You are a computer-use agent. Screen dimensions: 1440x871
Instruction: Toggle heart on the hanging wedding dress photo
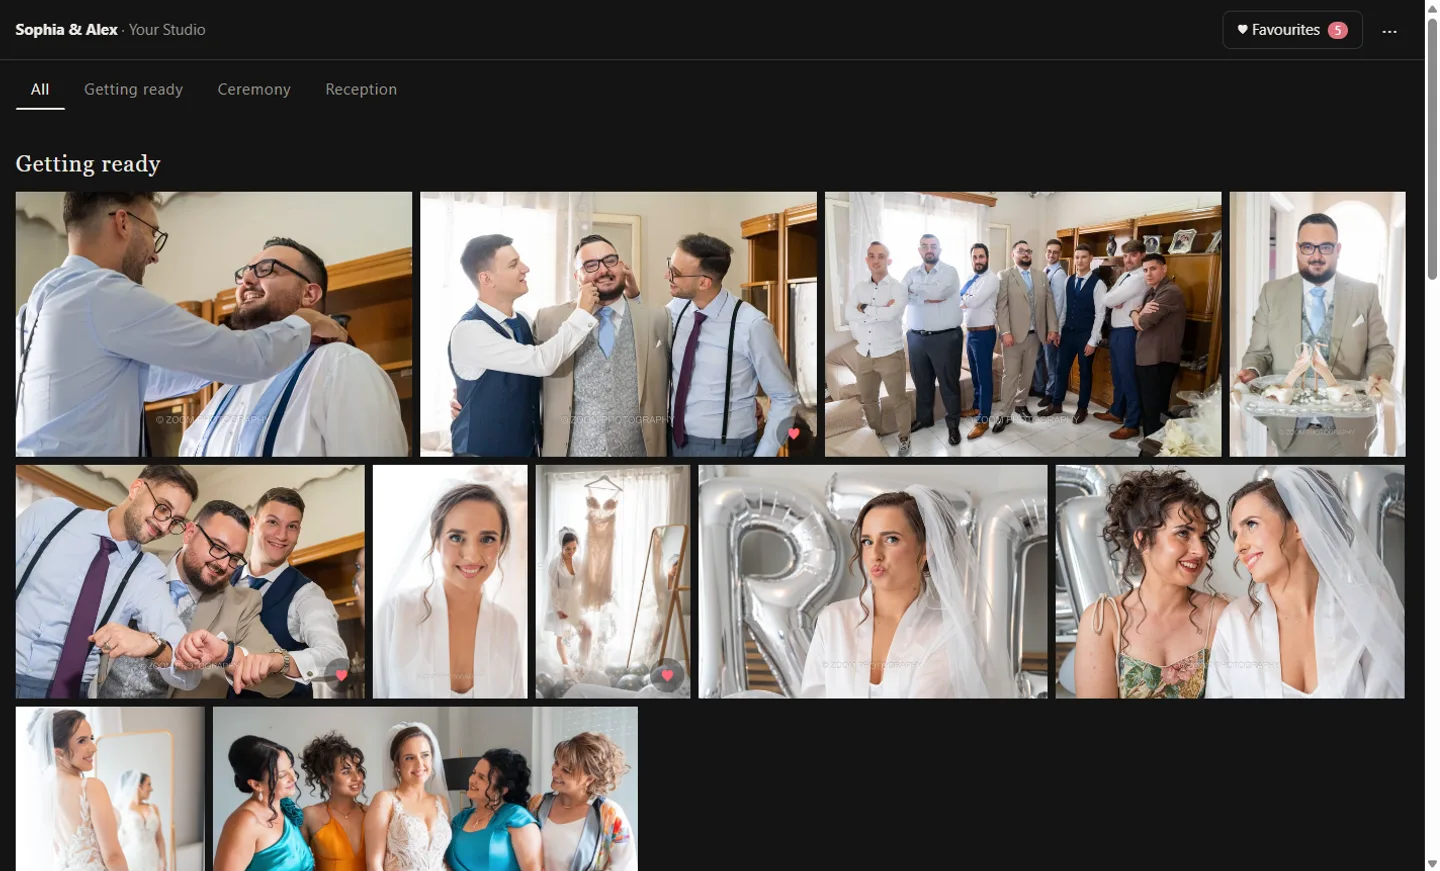point(667,675)
